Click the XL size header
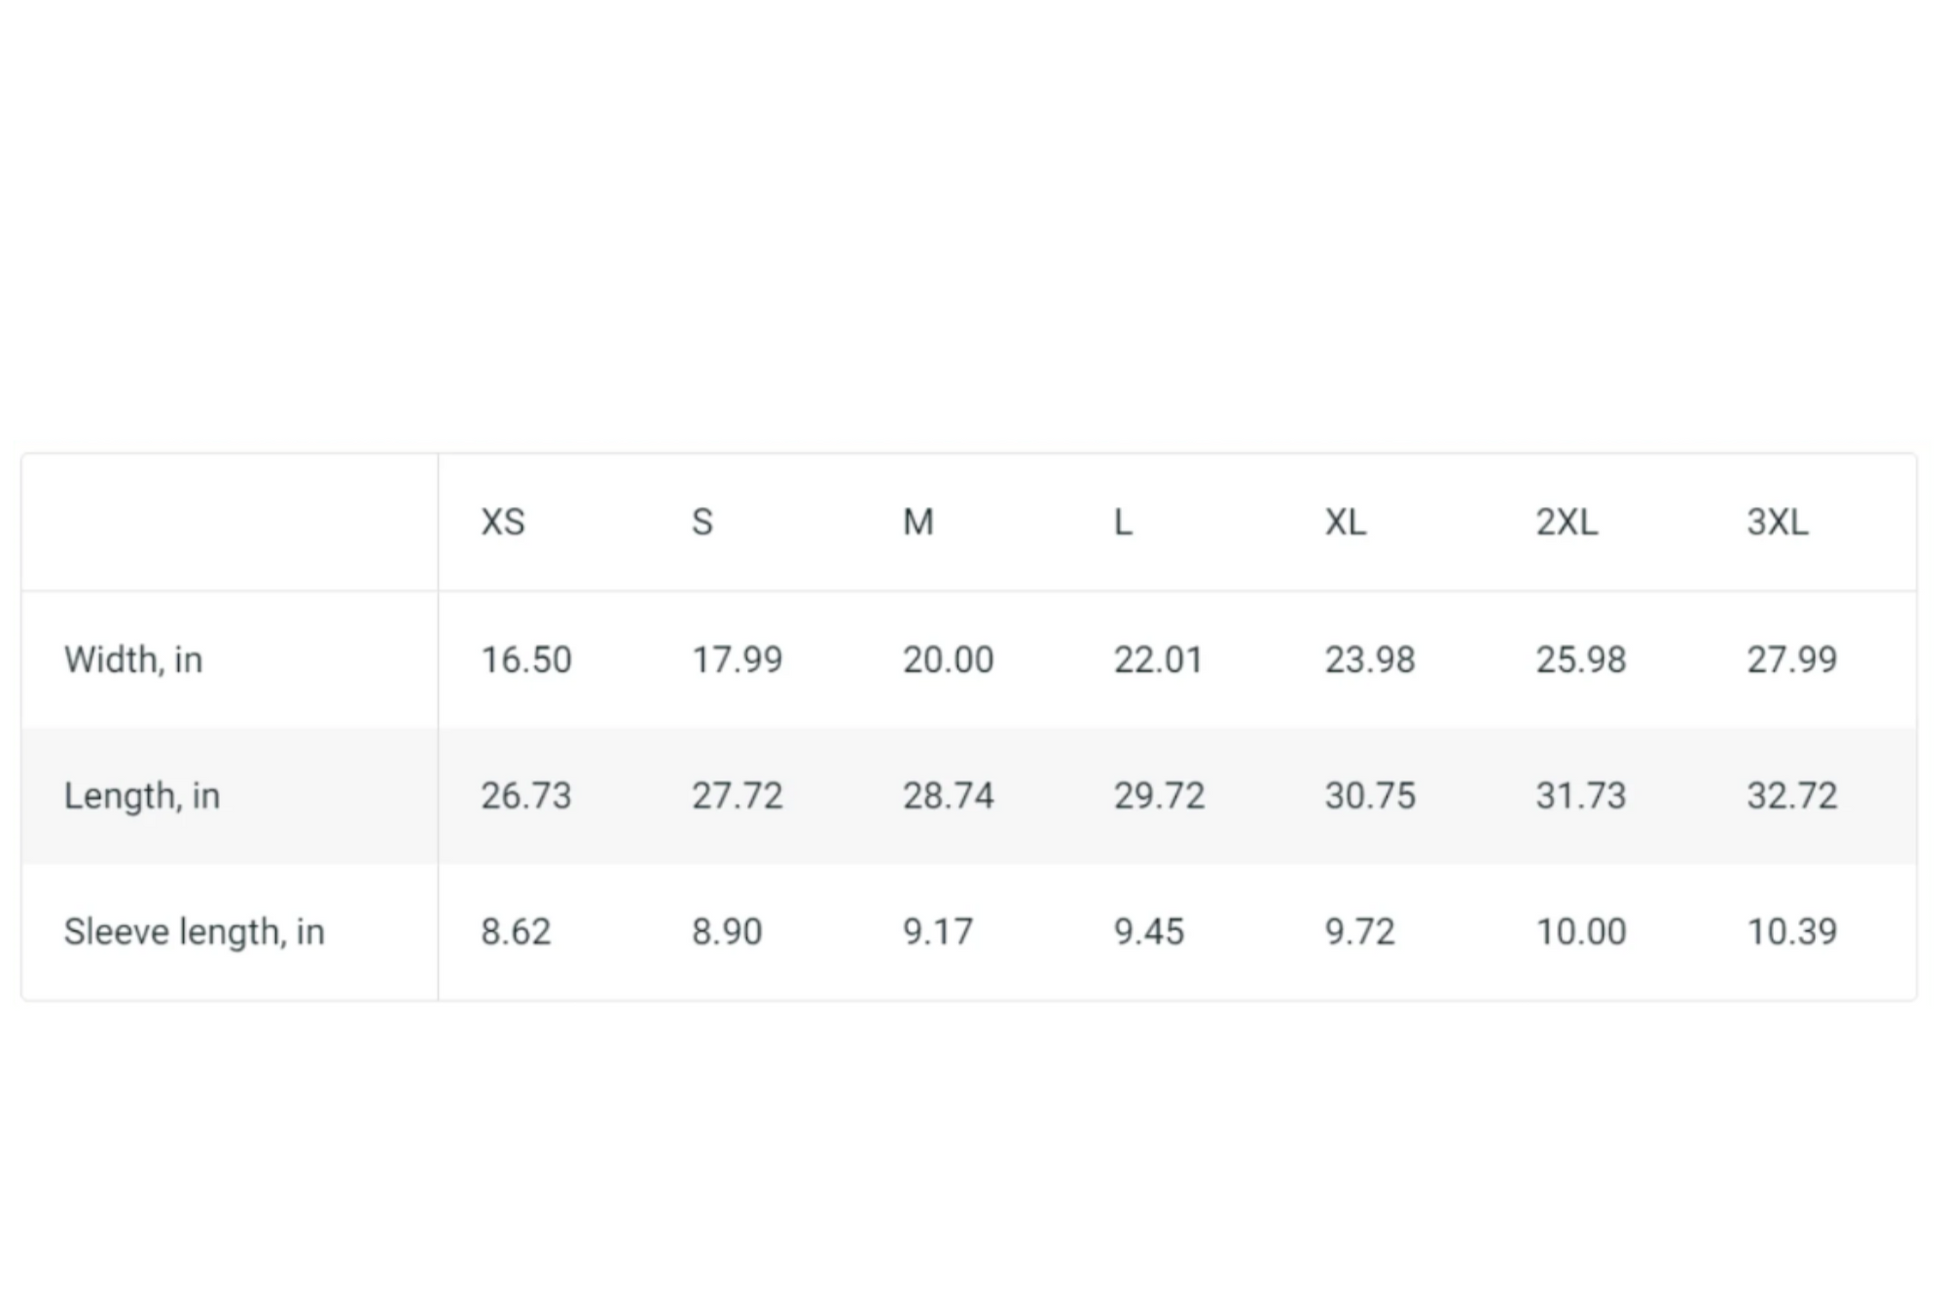 pos(1345,522)
